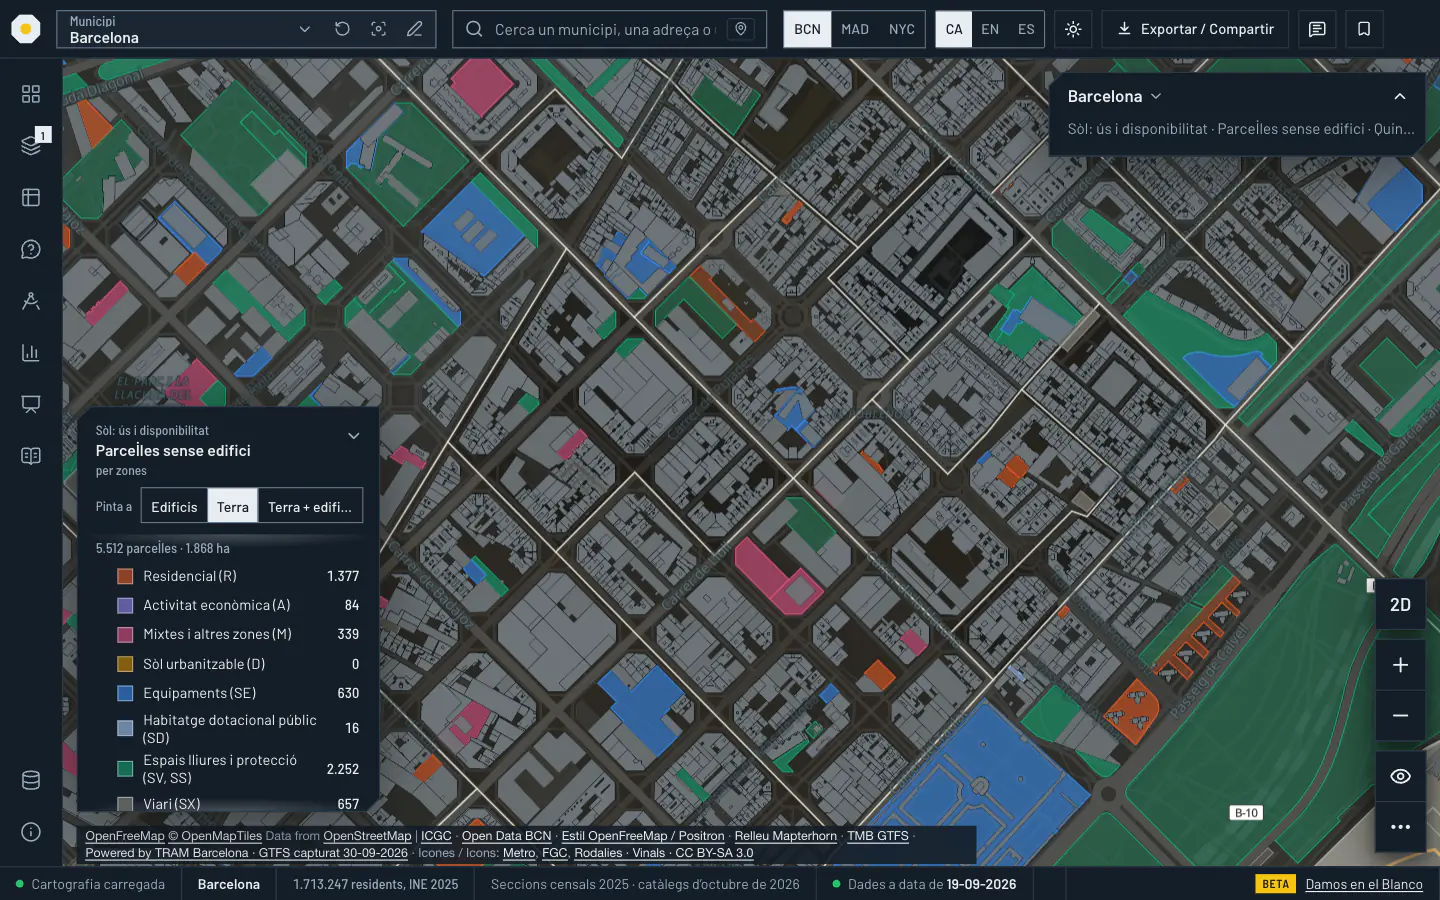Toggle visibility with the eye button on the map

pos(1400,776)
